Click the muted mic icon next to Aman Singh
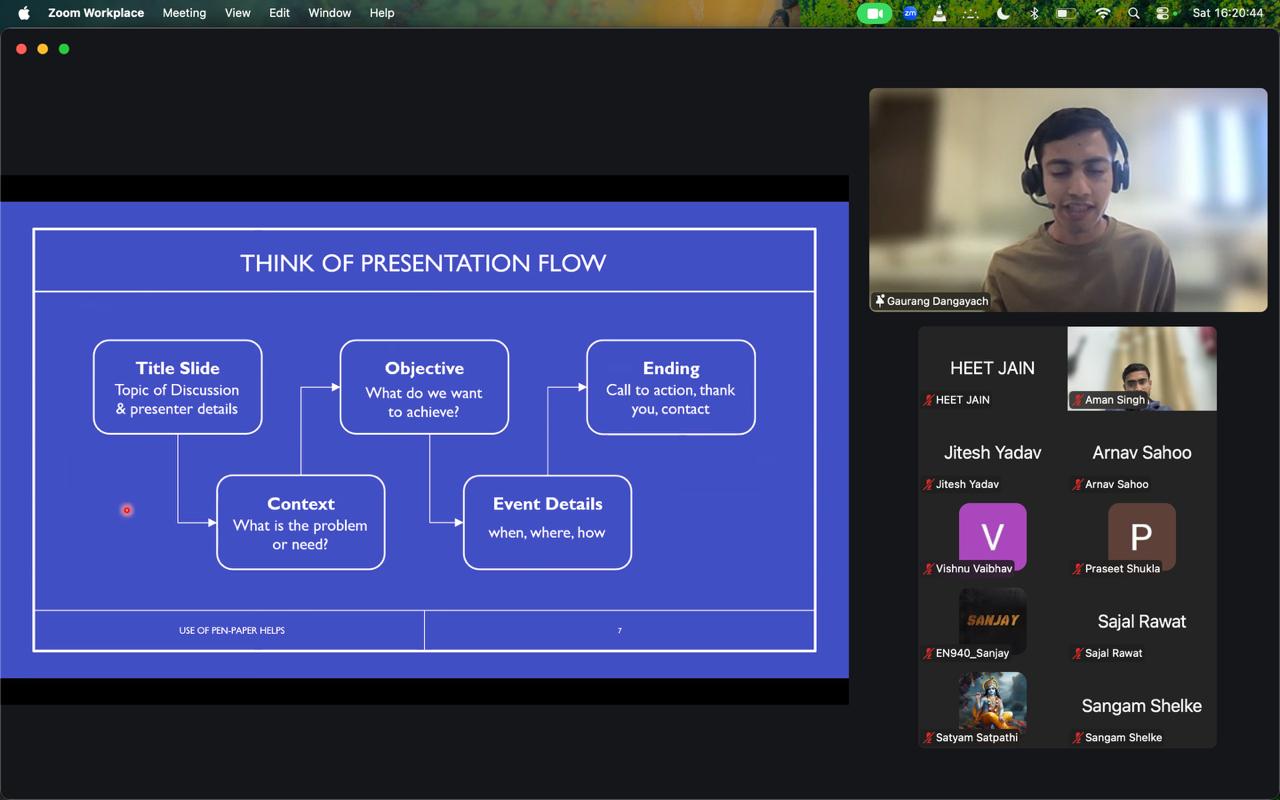1280x800 pixels. [x=1078, y=400]
